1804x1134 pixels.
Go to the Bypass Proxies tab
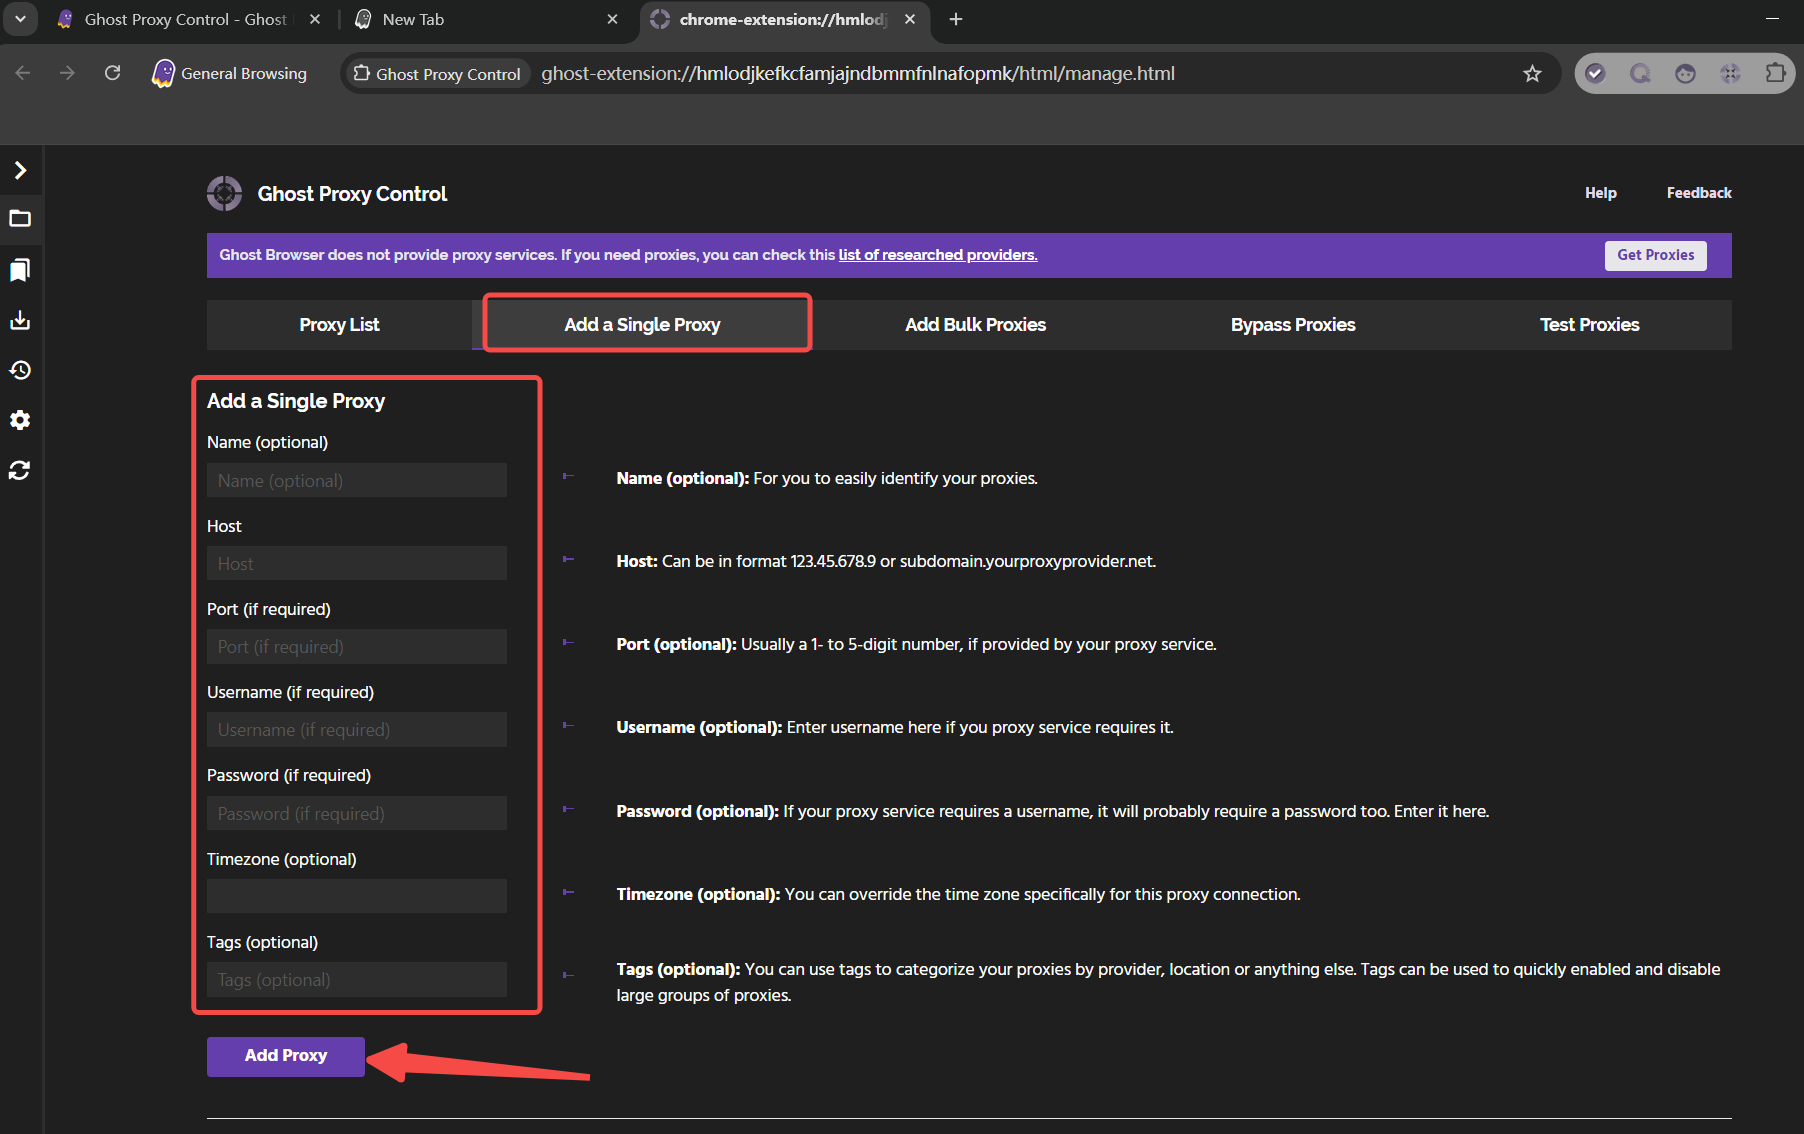(1293, 325)
